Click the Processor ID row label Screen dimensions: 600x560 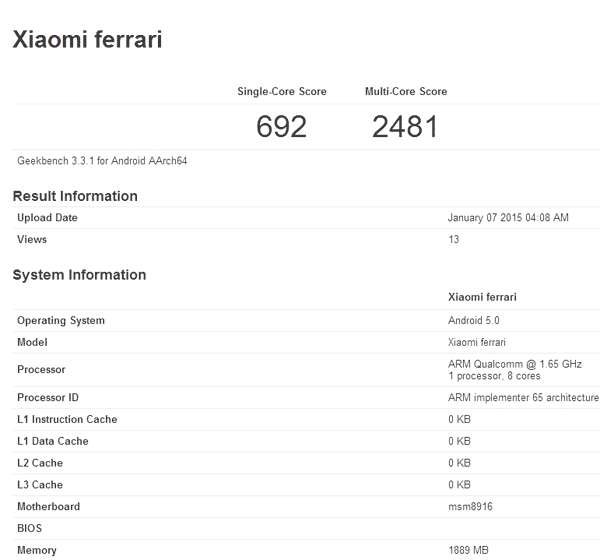[x=48, y=398]
